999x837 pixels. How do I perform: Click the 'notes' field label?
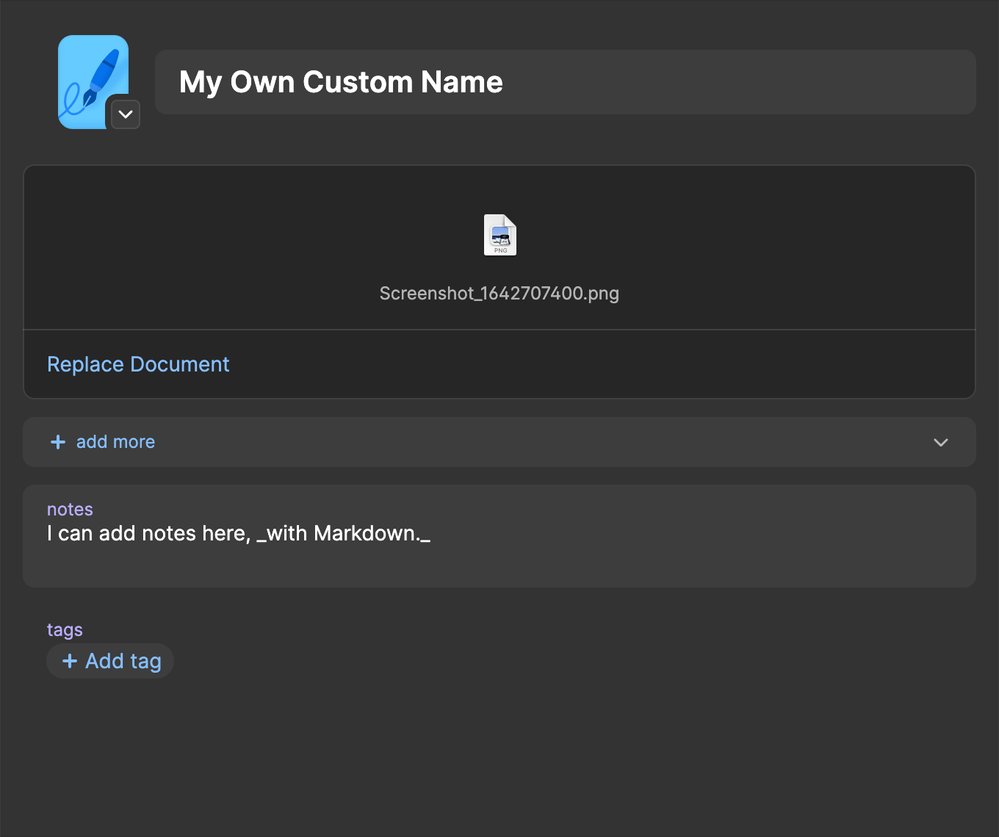click(70, 510)
